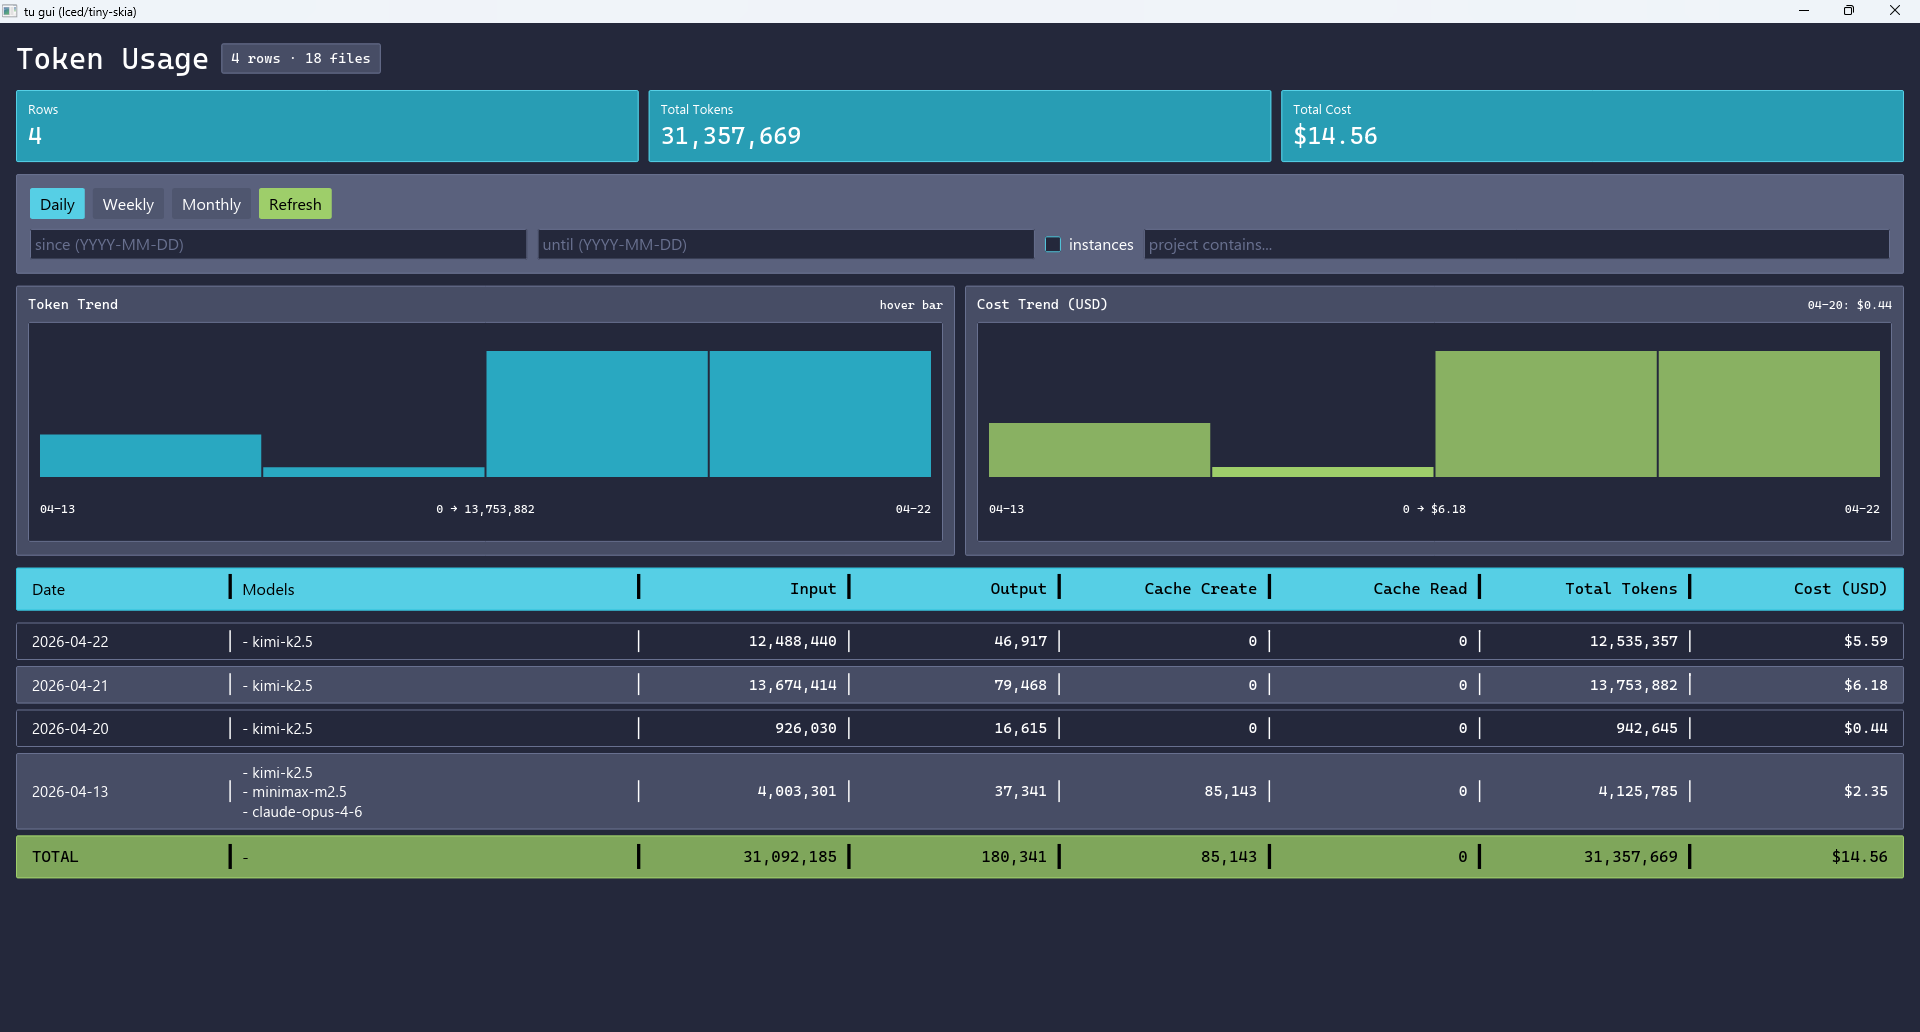
Task: Switch to the Daily view tab
Action: [x=57, y=204]
